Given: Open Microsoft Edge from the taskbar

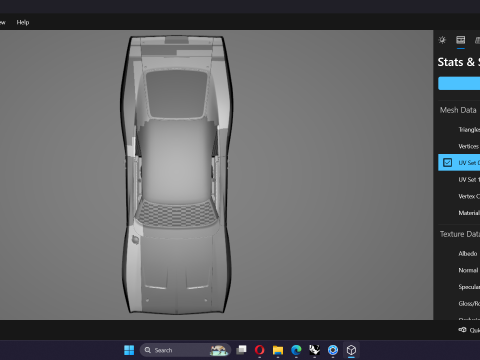Looking at the screenshot, I should tap(296, 350).
